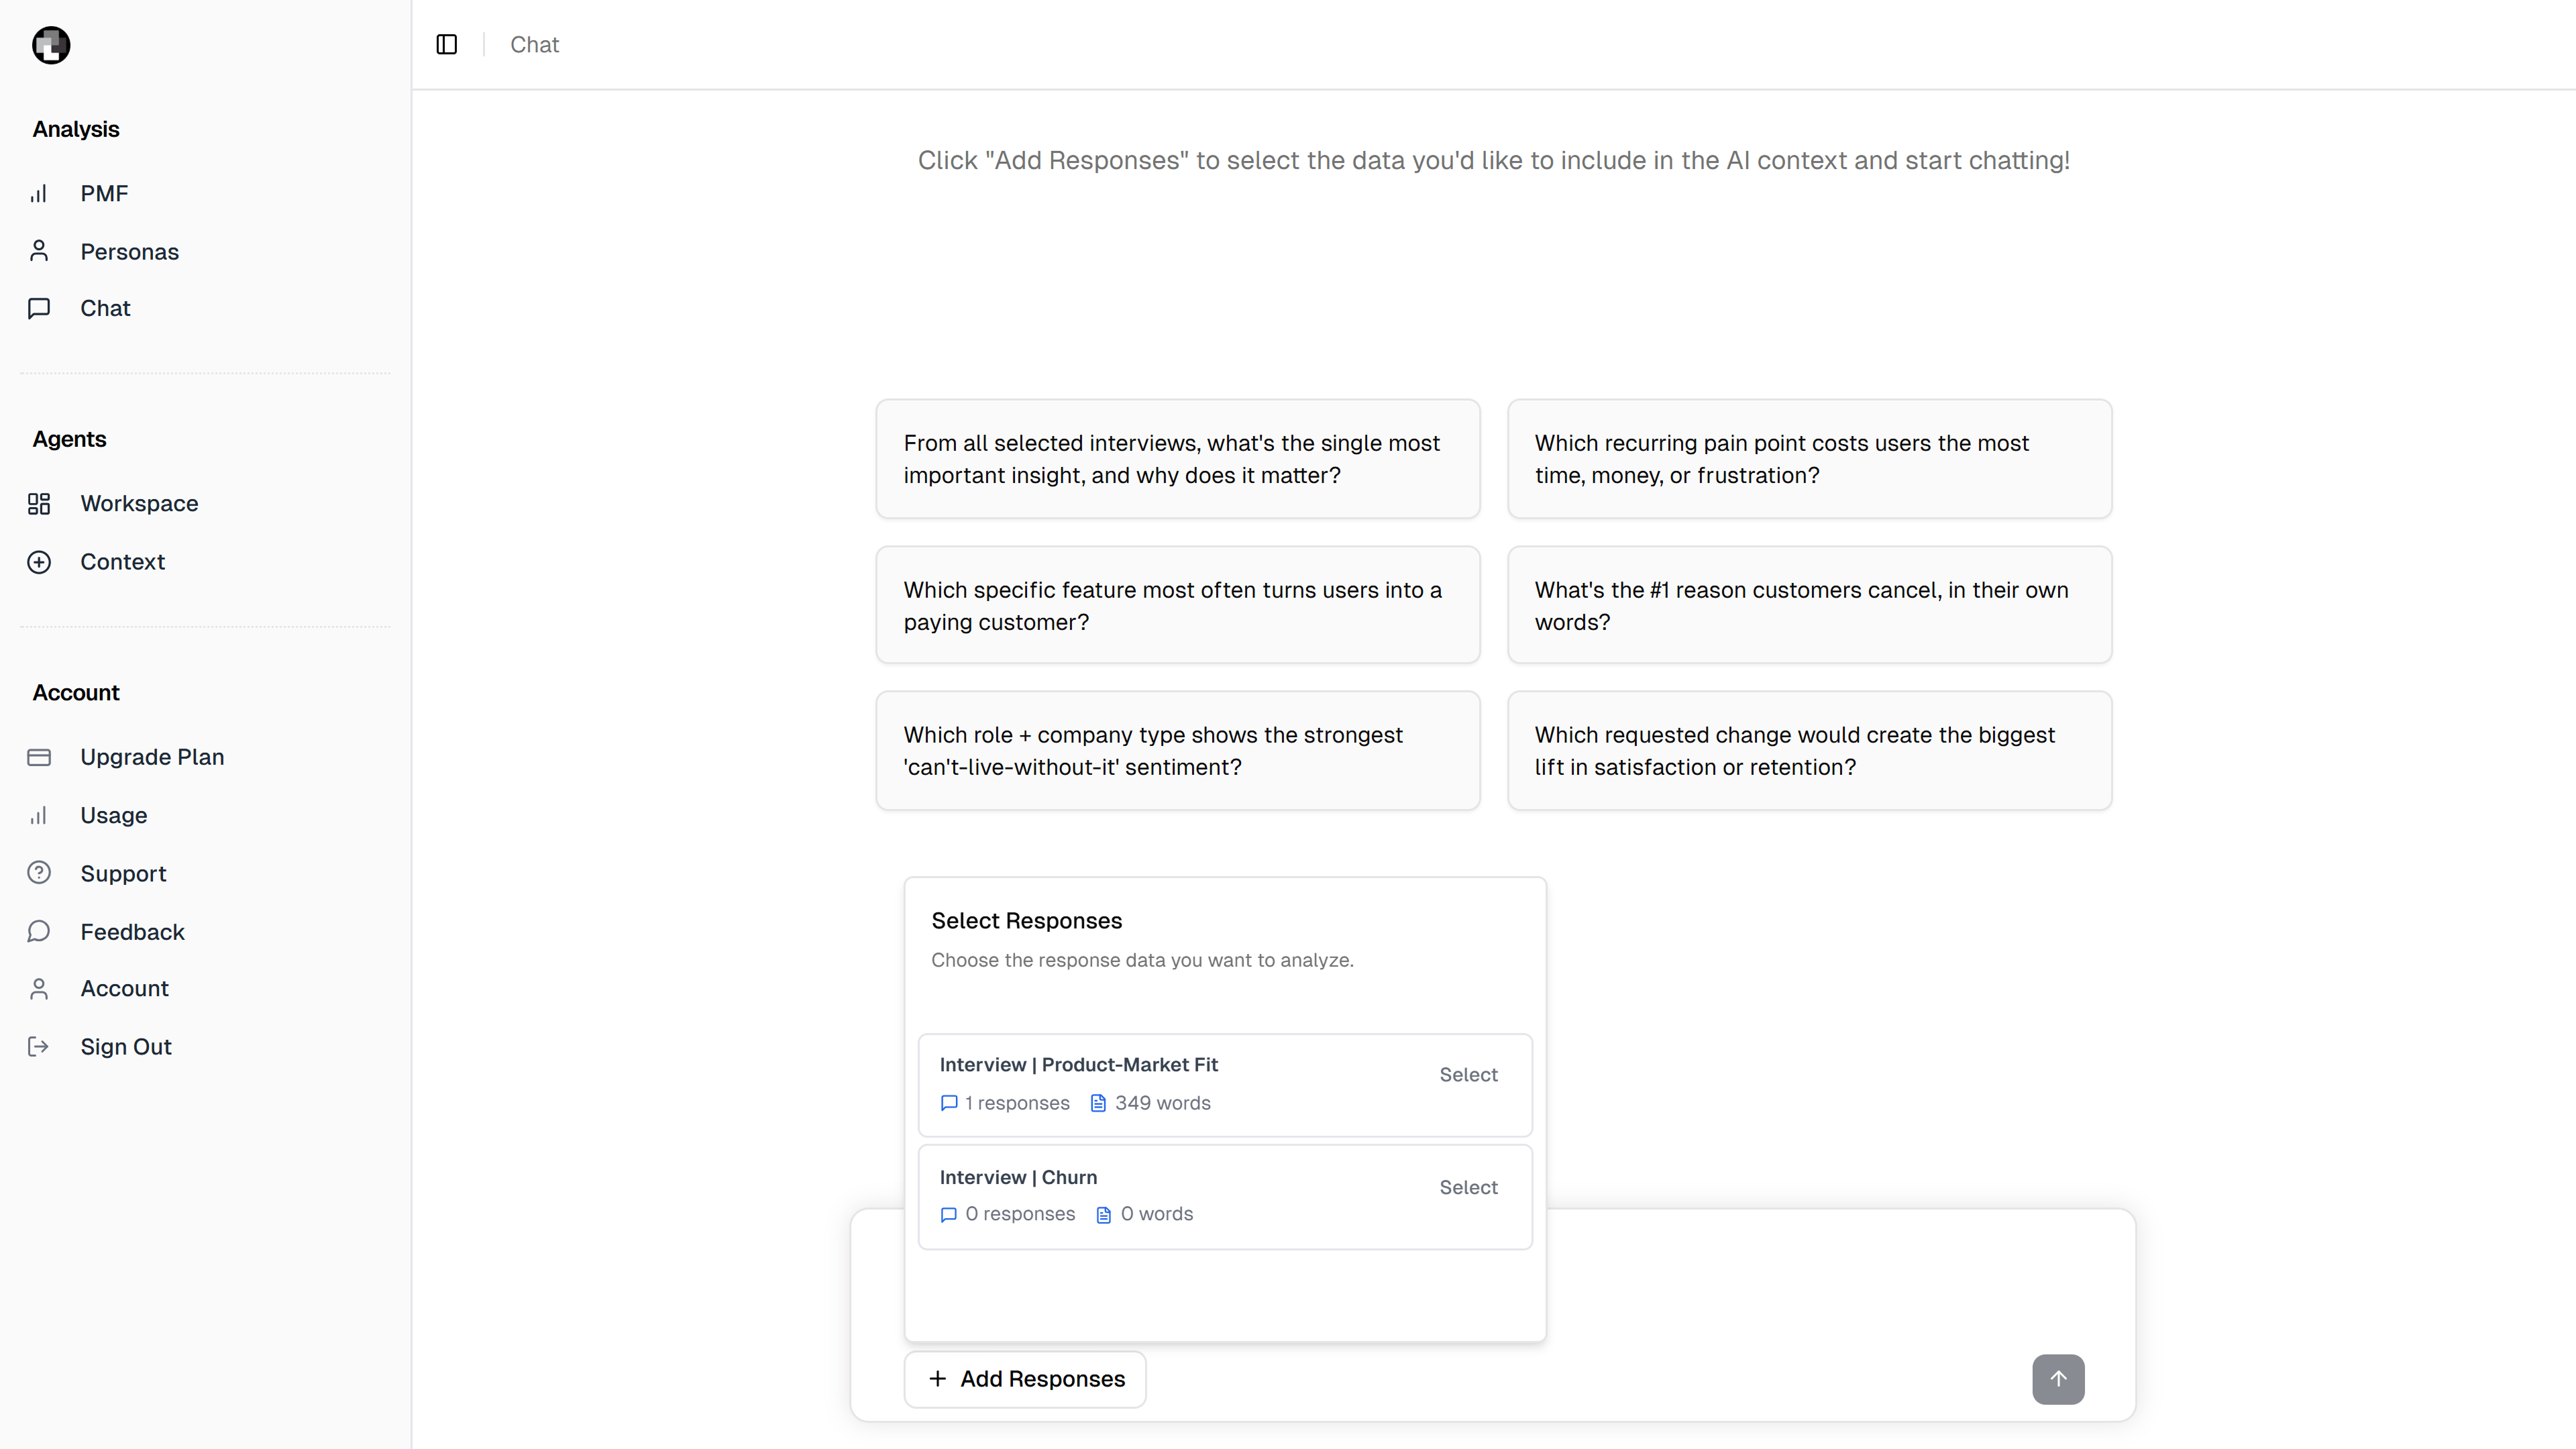Click the Chat bubble icon in sidebar
Image resolution: width=2576 pixels, height=1449 pixels.
39,308
